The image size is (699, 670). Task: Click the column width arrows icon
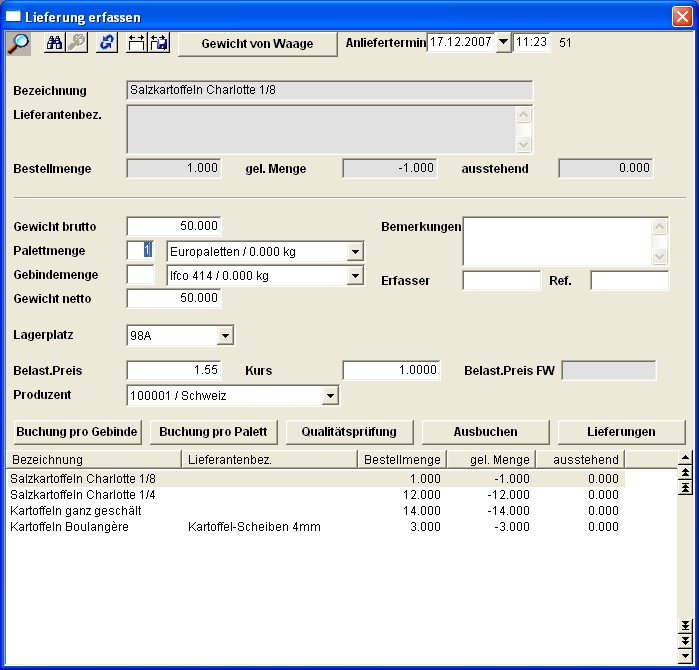pyautogui.click(x=136, y=43)
